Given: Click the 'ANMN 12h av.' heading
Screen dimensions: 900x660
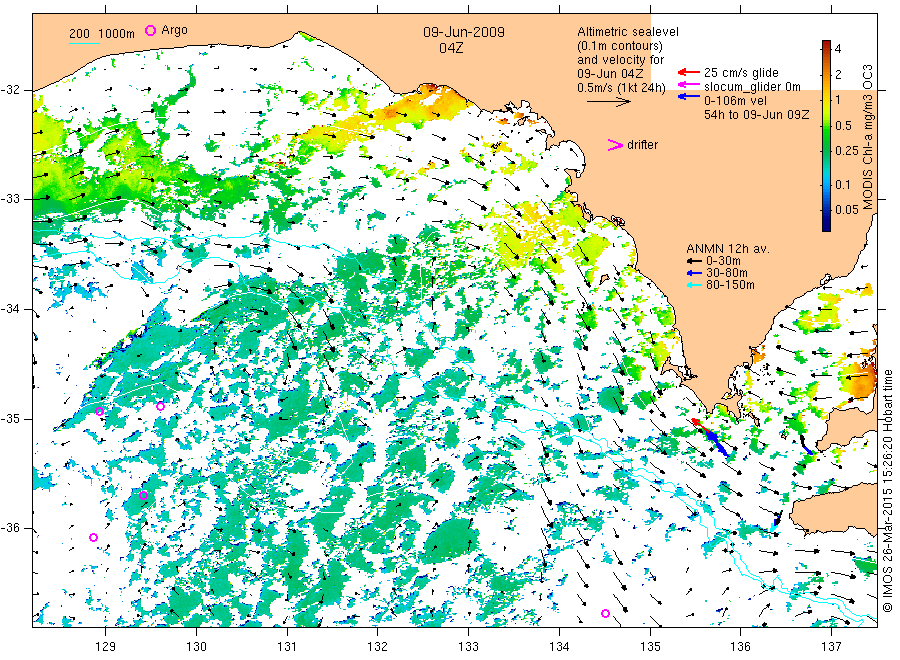Looking at the screenshot, I should coord(728,249).
